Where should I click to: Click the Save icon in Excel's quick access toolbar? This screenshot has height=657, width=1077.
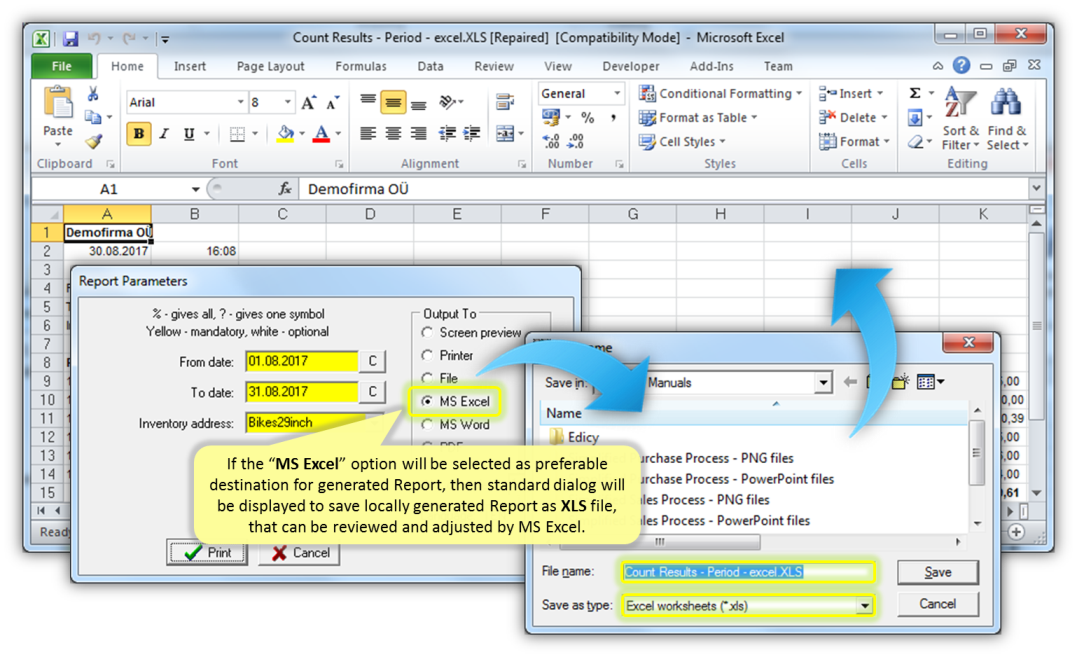click(x=70, y=38)
